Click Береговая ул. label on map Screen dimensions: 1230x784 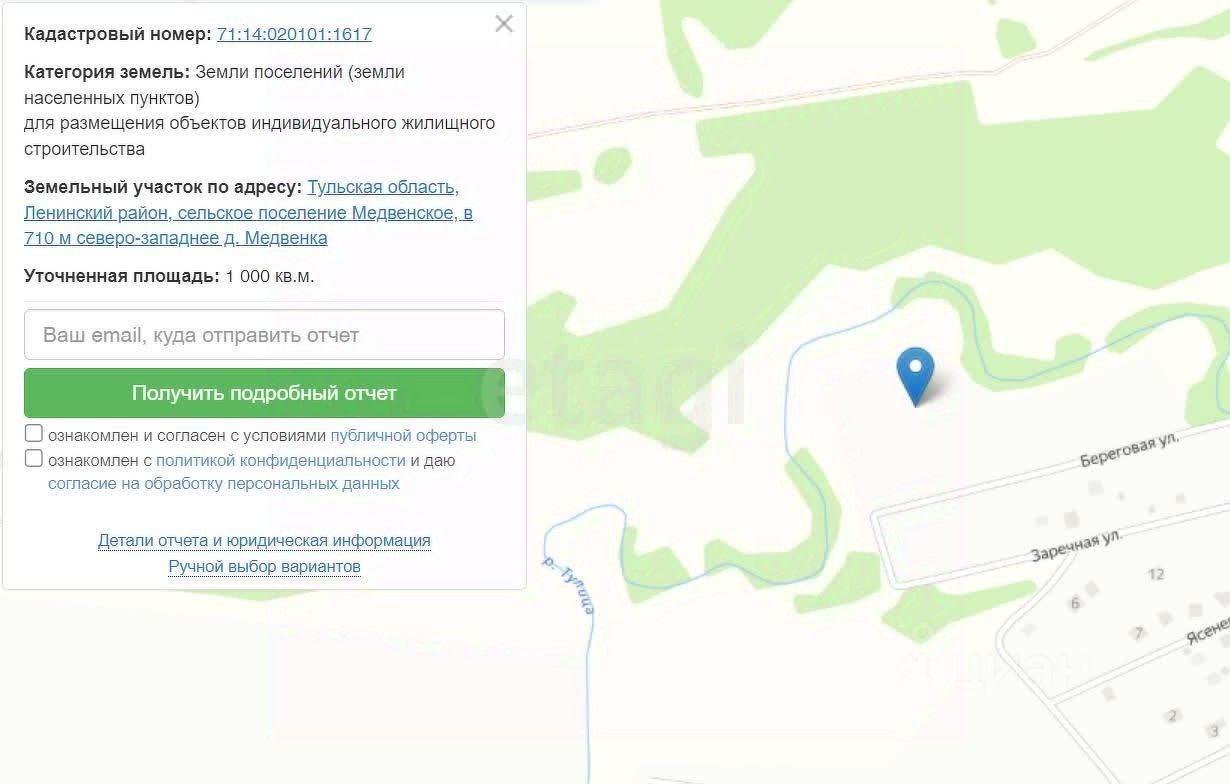(x=1130, y=451)
